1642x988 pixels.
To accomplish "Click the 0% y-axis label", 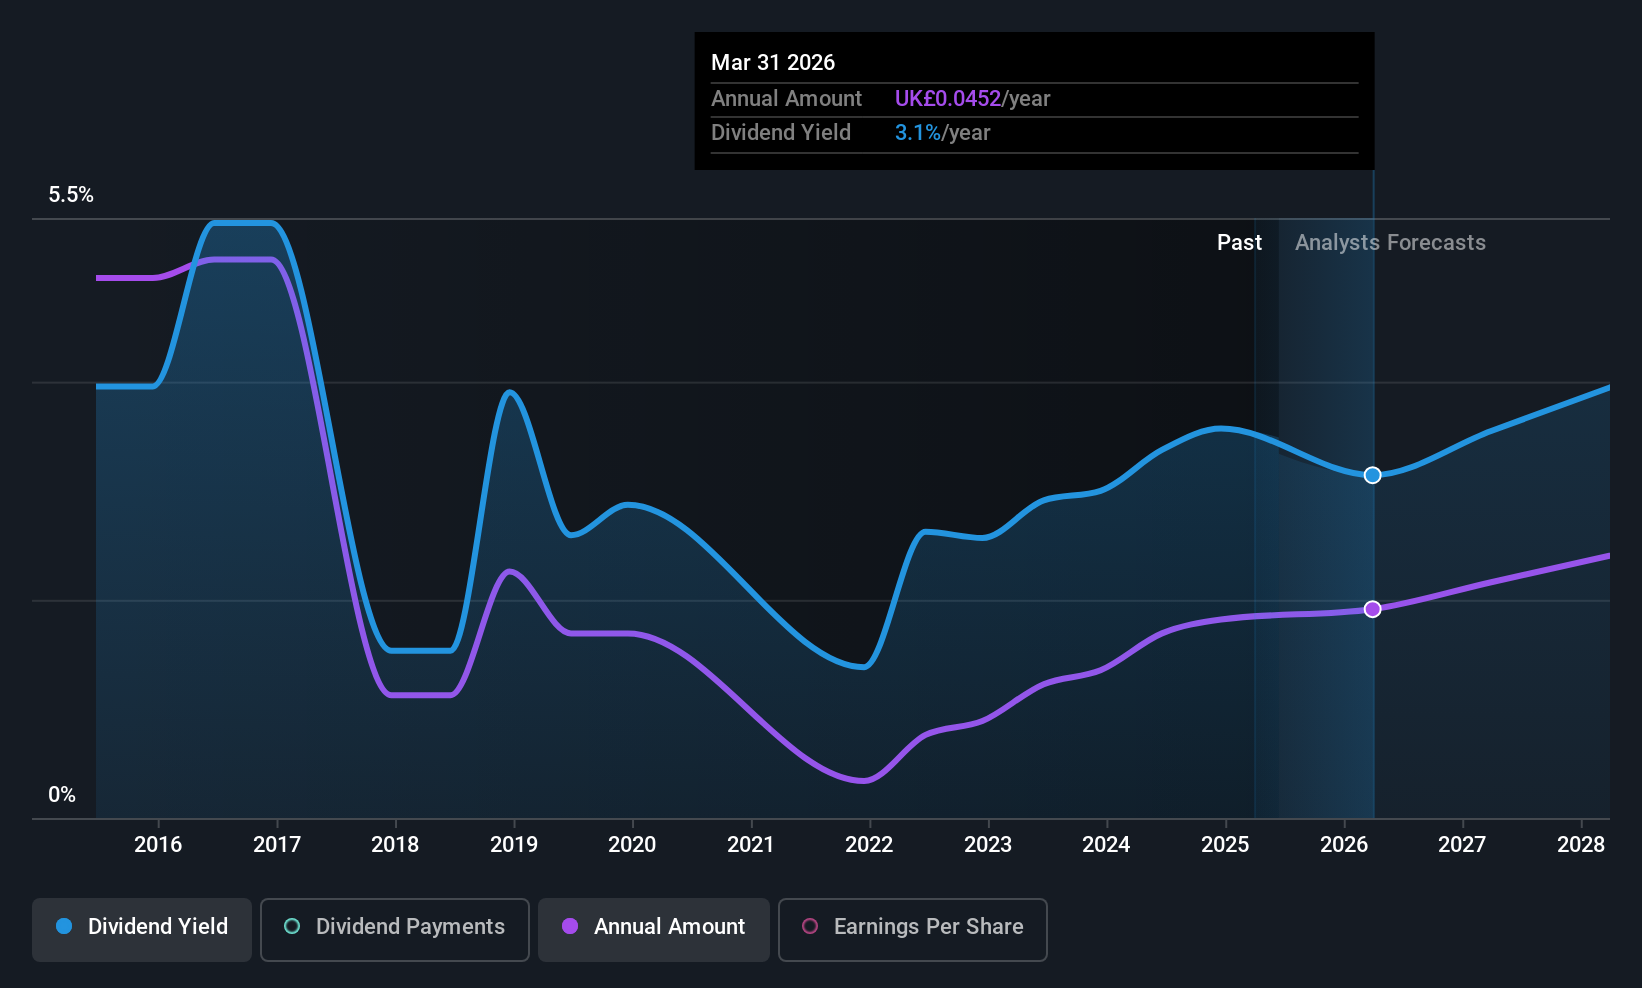I will [x=62, y=795].
